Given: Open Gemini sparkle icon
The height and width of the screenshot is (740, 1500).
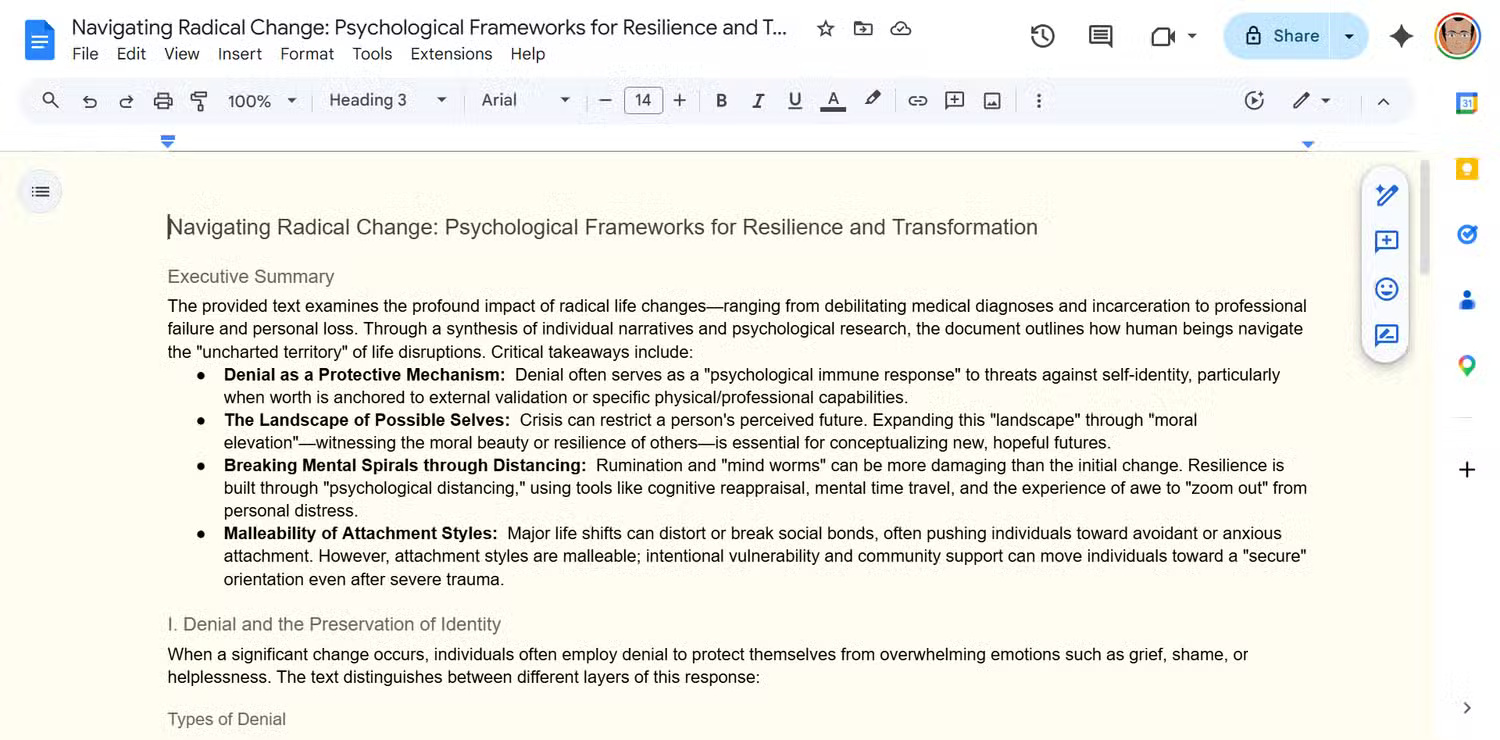Looking at the screenshot, I should click(x=1401, y=36).
